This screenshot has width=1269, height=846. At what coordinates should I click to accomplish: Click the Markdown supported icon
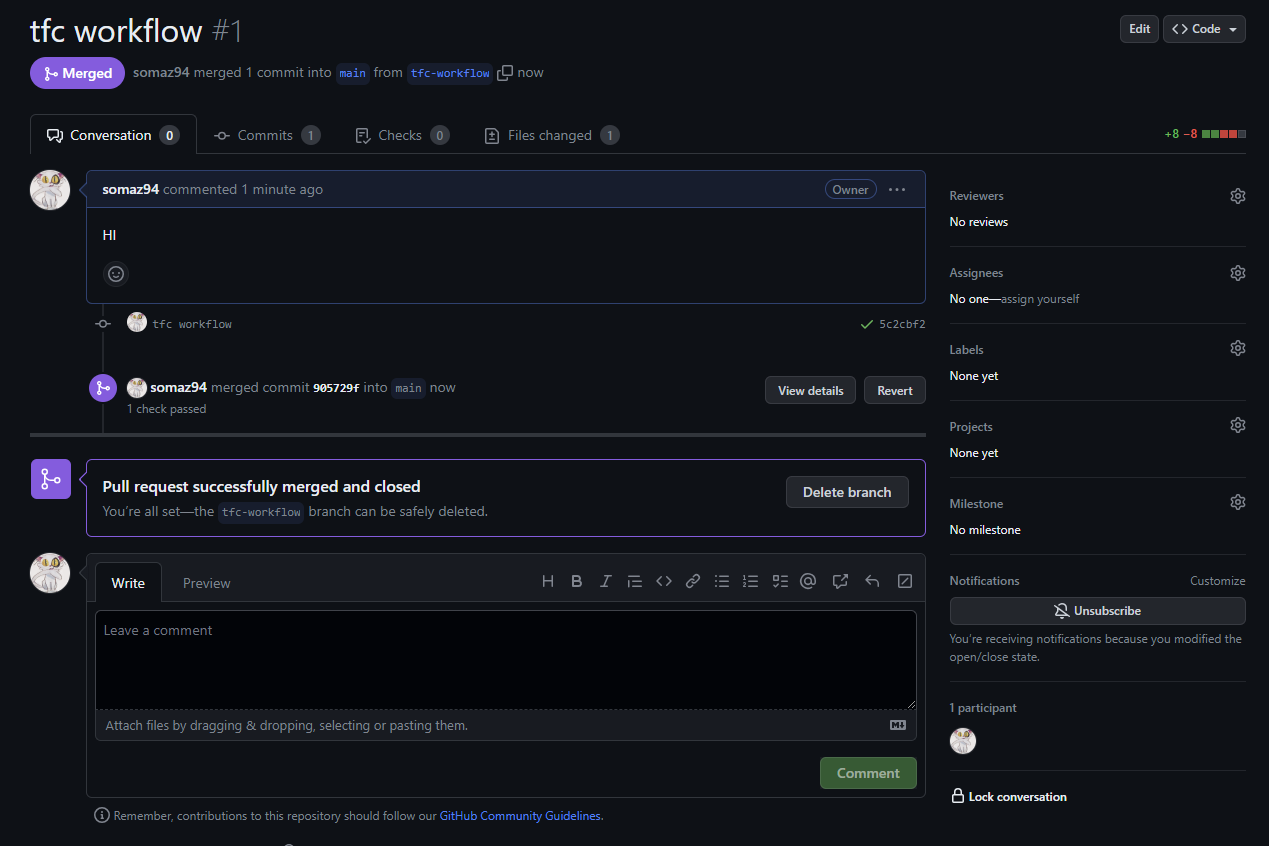coord(897,725)
